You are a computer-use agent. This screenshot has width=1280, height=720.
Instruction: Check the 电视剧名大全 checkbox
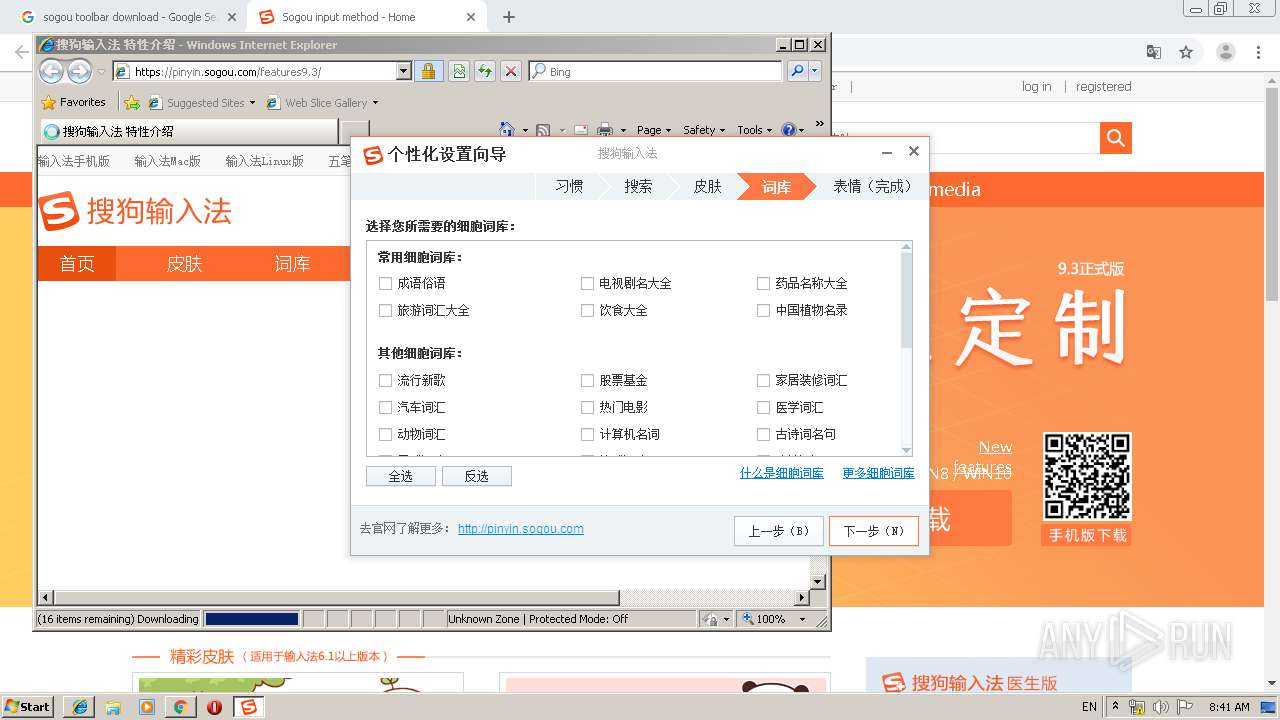click(x=588, y=284)
